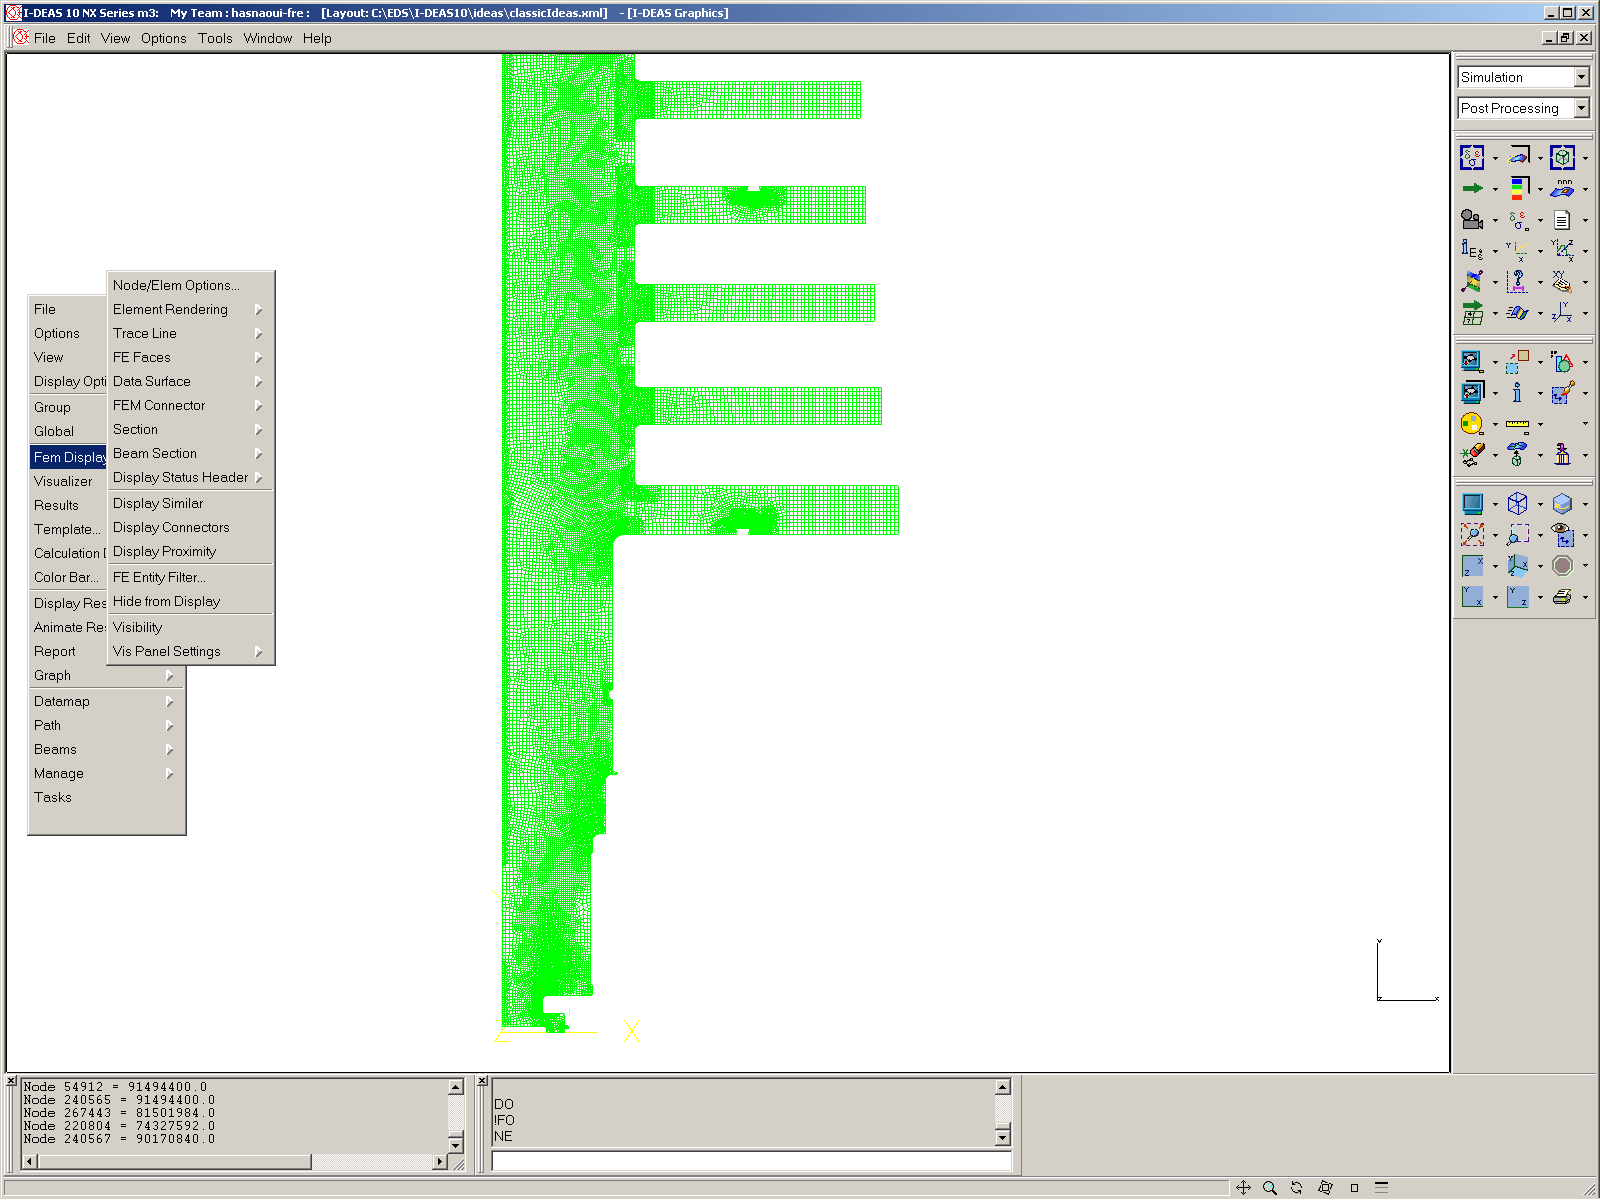Open Node/Elem Options... dialog entry
Screen dimensions: 1600x1200
coord(176,286)
